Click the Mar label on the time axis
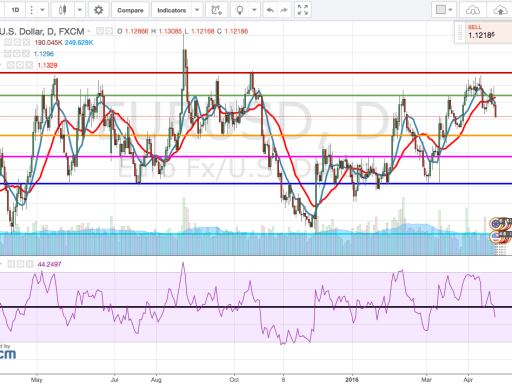This screenshot has height=384, width=512. click(426, 380)
